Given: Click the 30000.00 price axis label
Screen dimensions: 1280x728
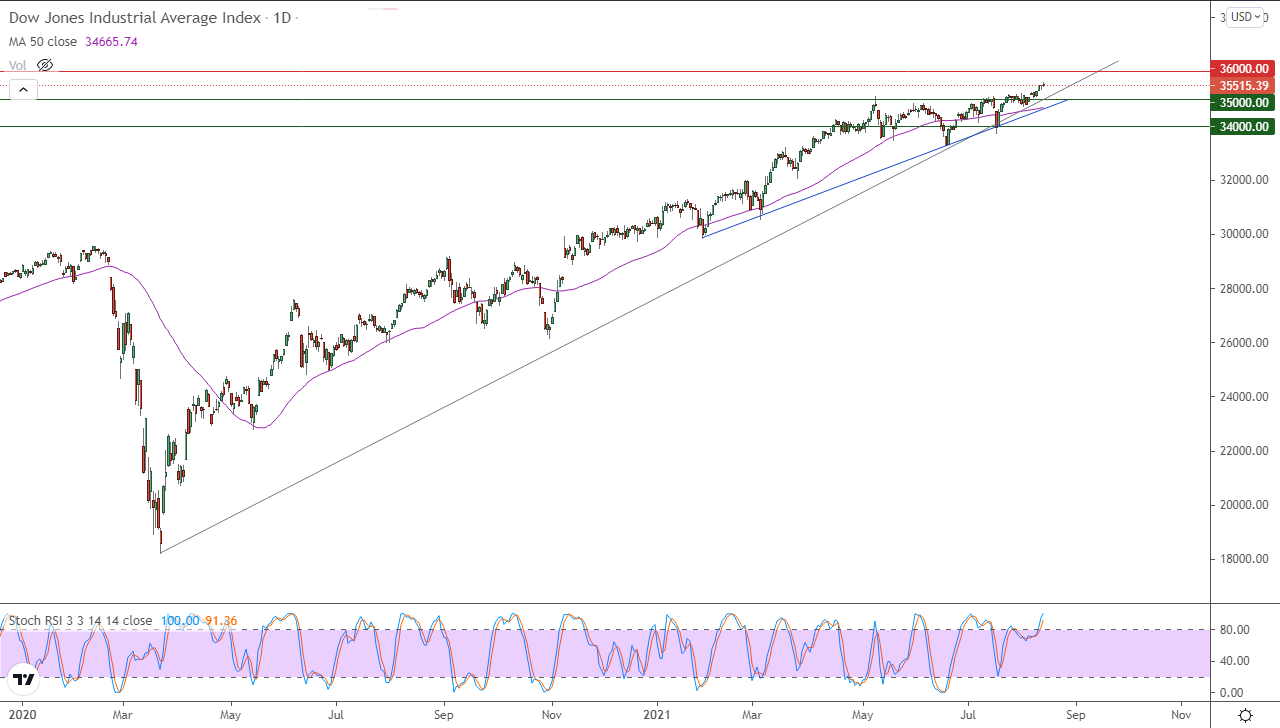Looking at the screenshot, I should coord(1244,234).
